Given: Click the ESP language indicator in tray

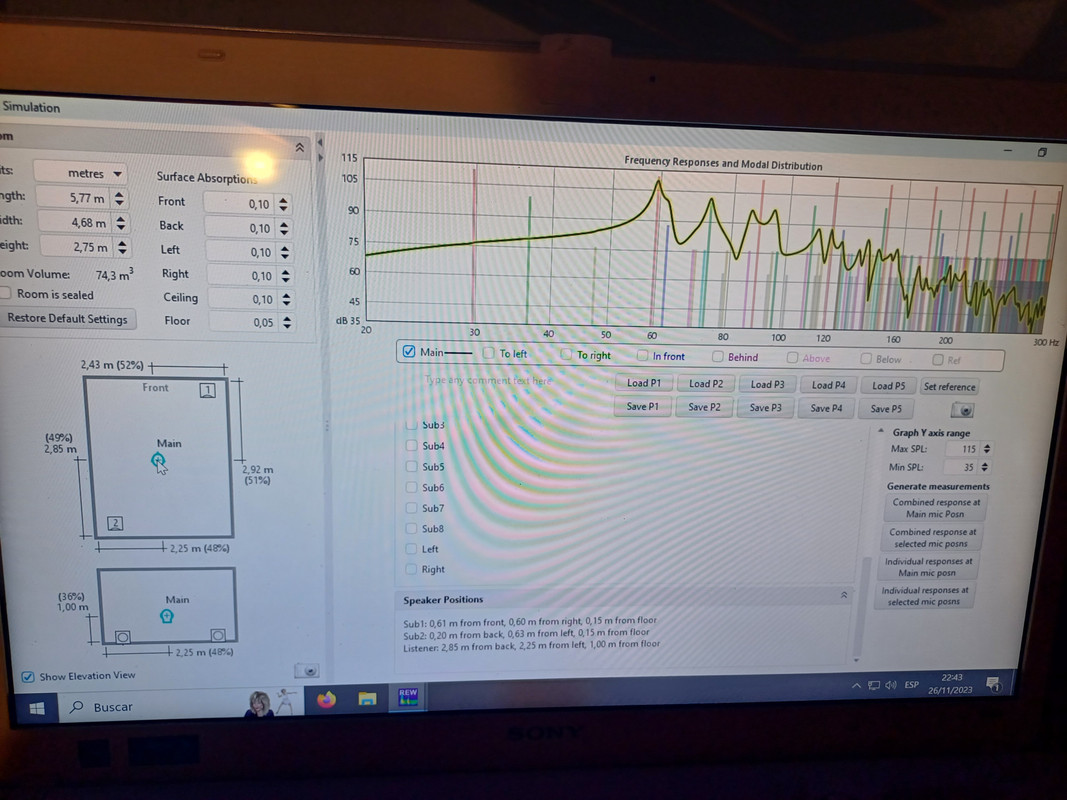Looking at the screenshot, I should click(x=911, y=685).
